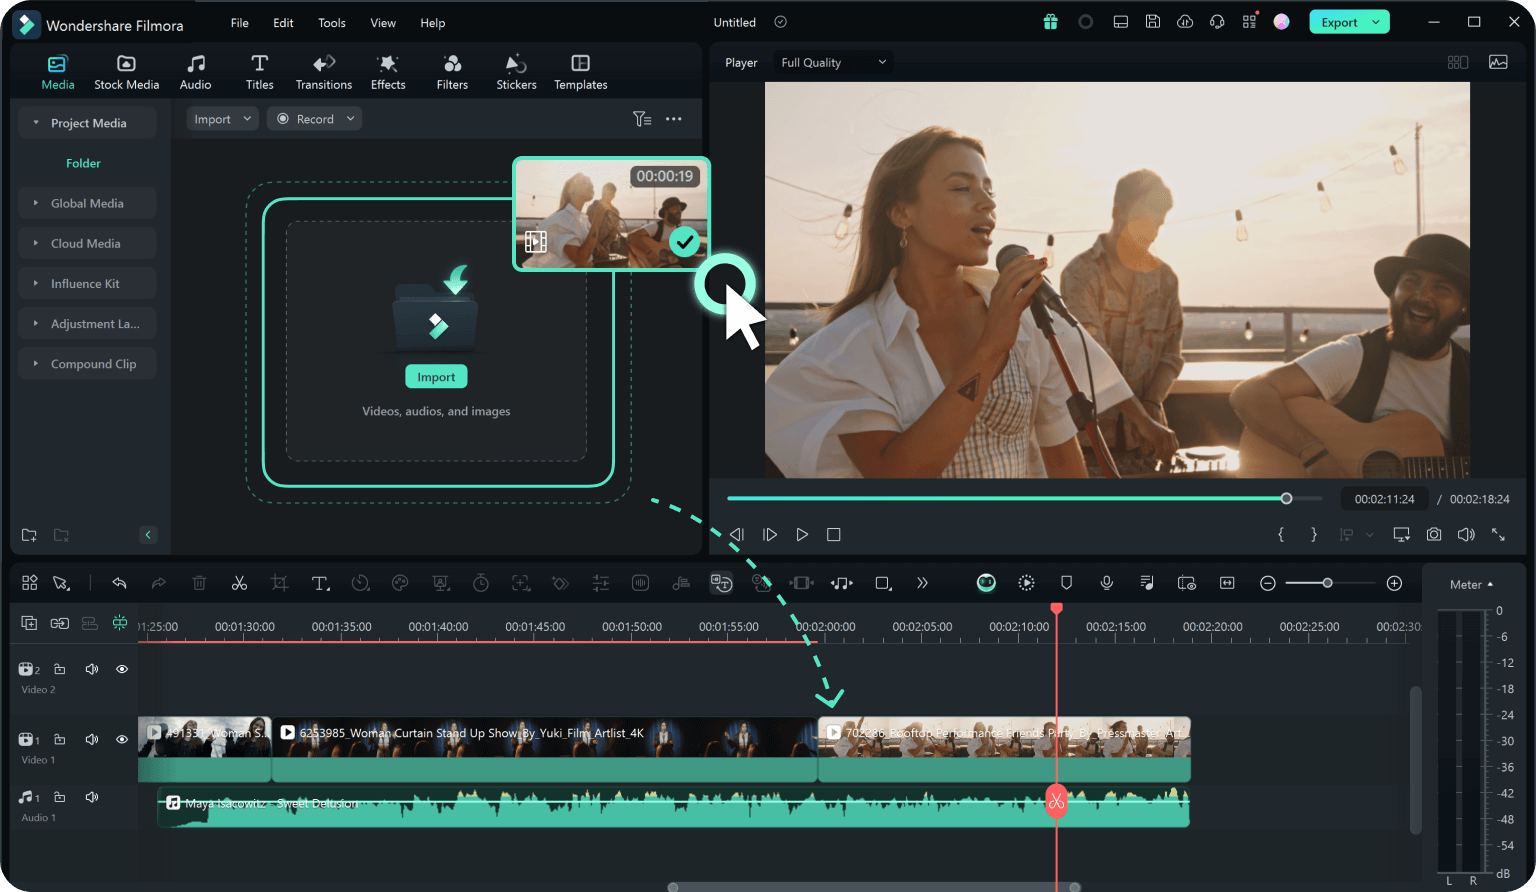
Task: Open the color palette tool
Action: pyautogui.click(x=400, y=583)
